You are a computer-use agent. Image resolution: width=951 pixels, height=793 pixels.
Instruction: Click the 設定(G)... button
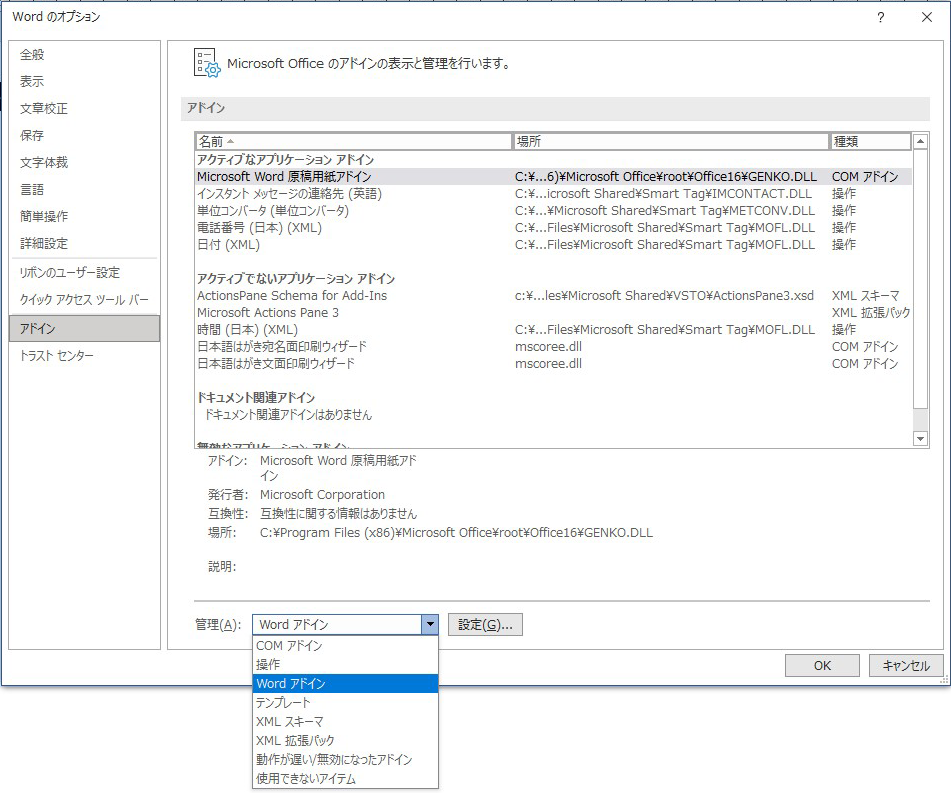click(485, 624)
